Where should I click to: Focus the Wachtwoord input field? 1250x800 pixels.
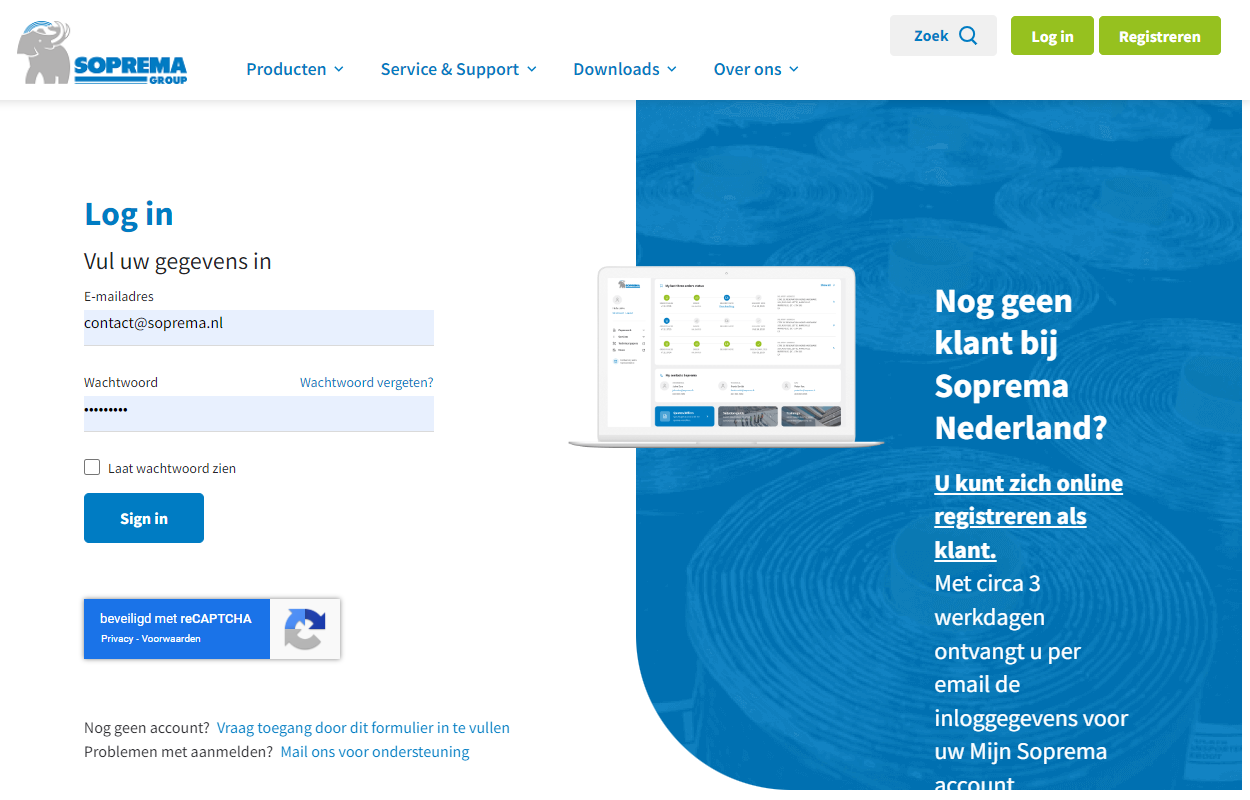coord(259,413)
